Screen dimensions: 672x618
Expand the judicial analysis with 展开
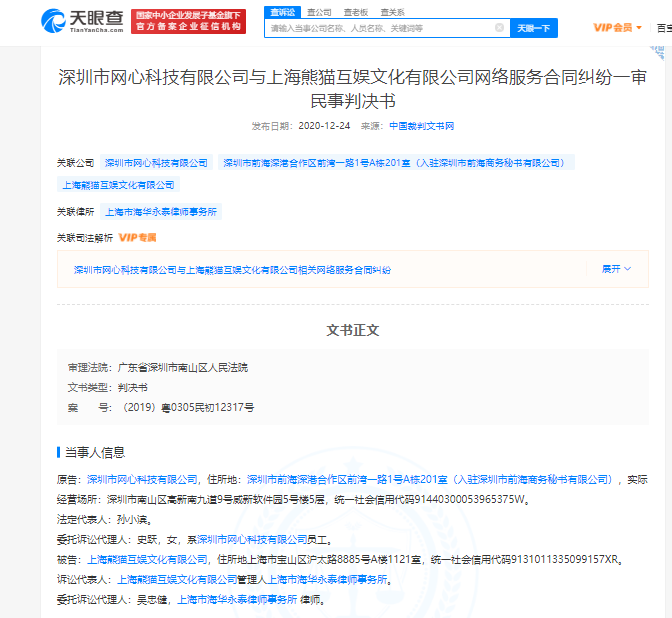pyautogui.click(x=616, y=269)
